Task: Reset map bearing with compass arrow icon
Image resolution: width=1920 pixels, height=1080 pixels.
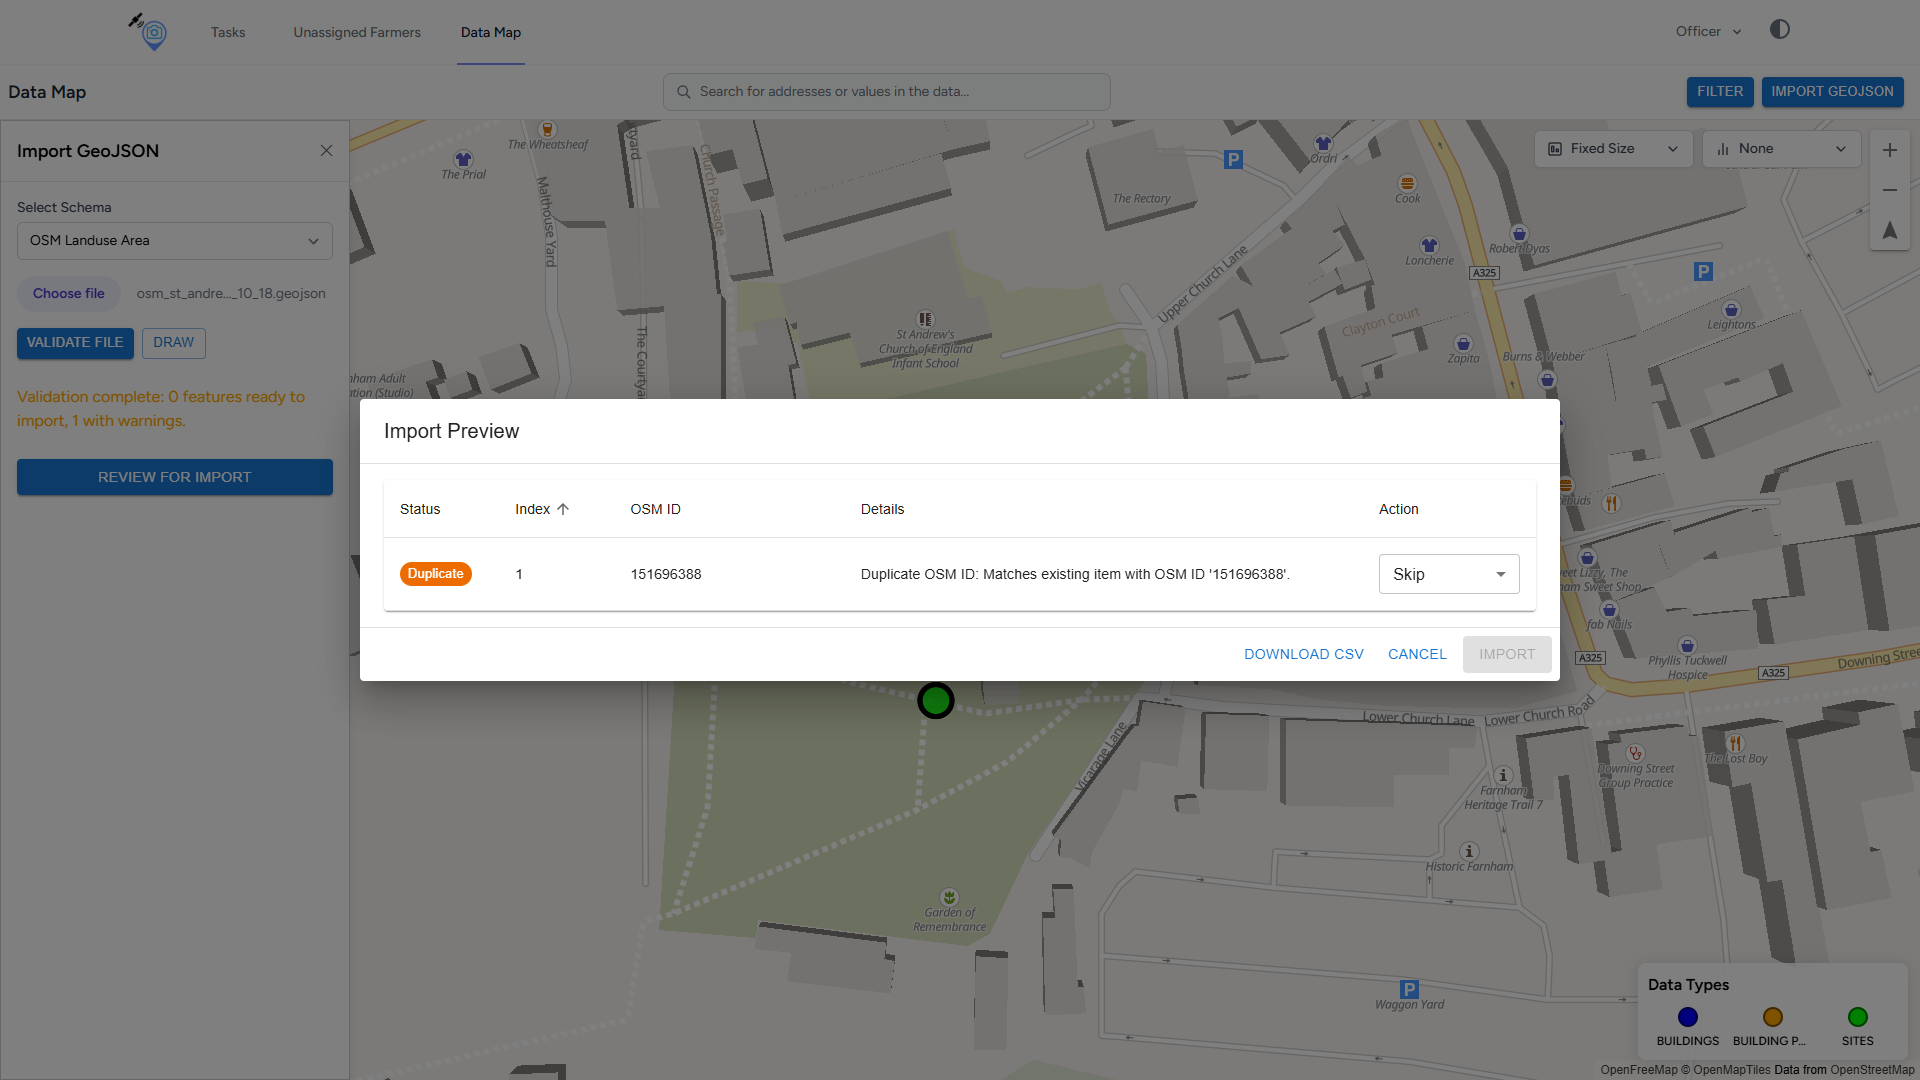Action: point(1889,231)
